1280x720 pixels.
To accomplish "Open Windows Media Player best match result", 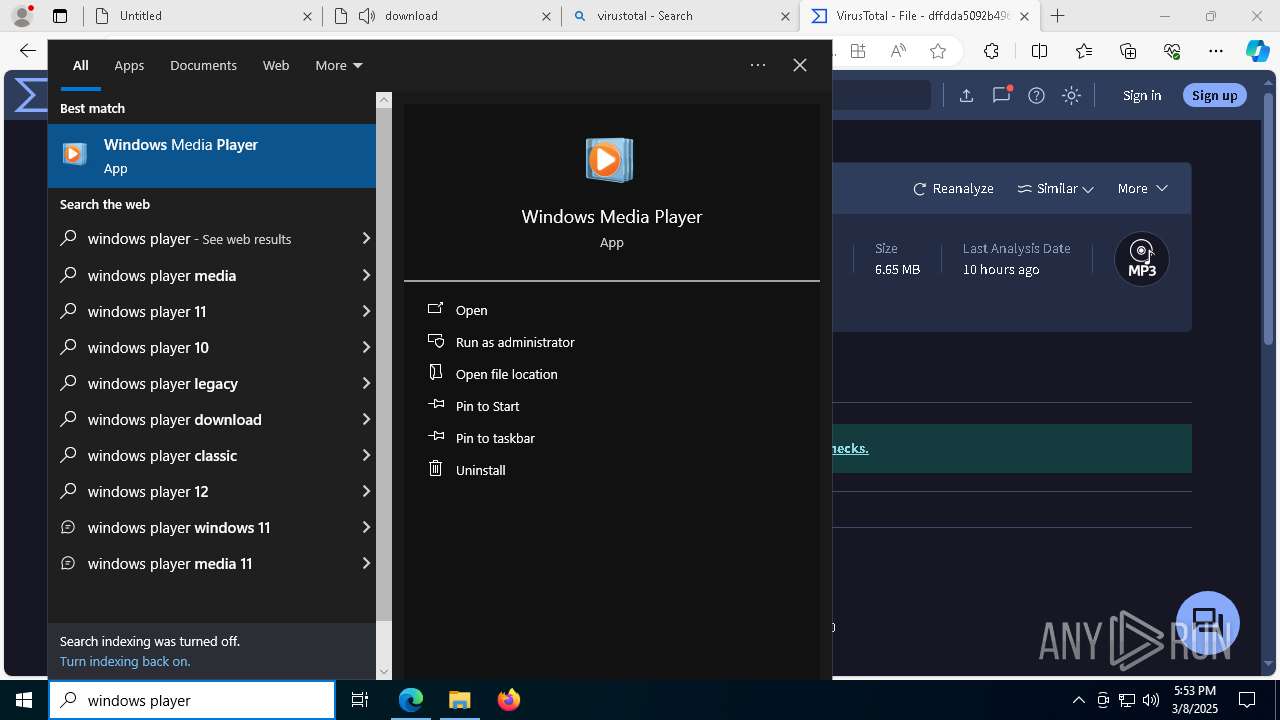I will tap(212, 156).
